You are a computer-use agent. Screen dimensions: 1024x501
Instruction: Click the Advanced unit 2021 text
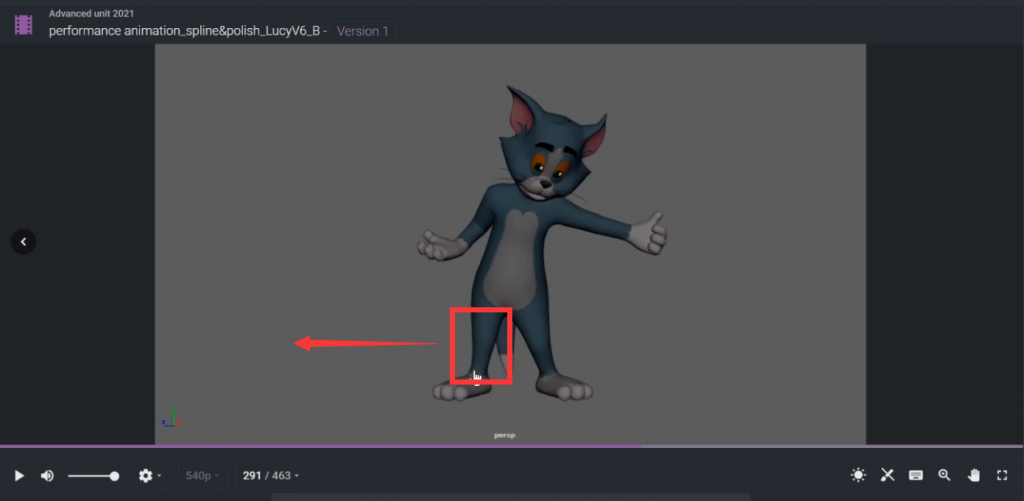(x=91, y=13)
